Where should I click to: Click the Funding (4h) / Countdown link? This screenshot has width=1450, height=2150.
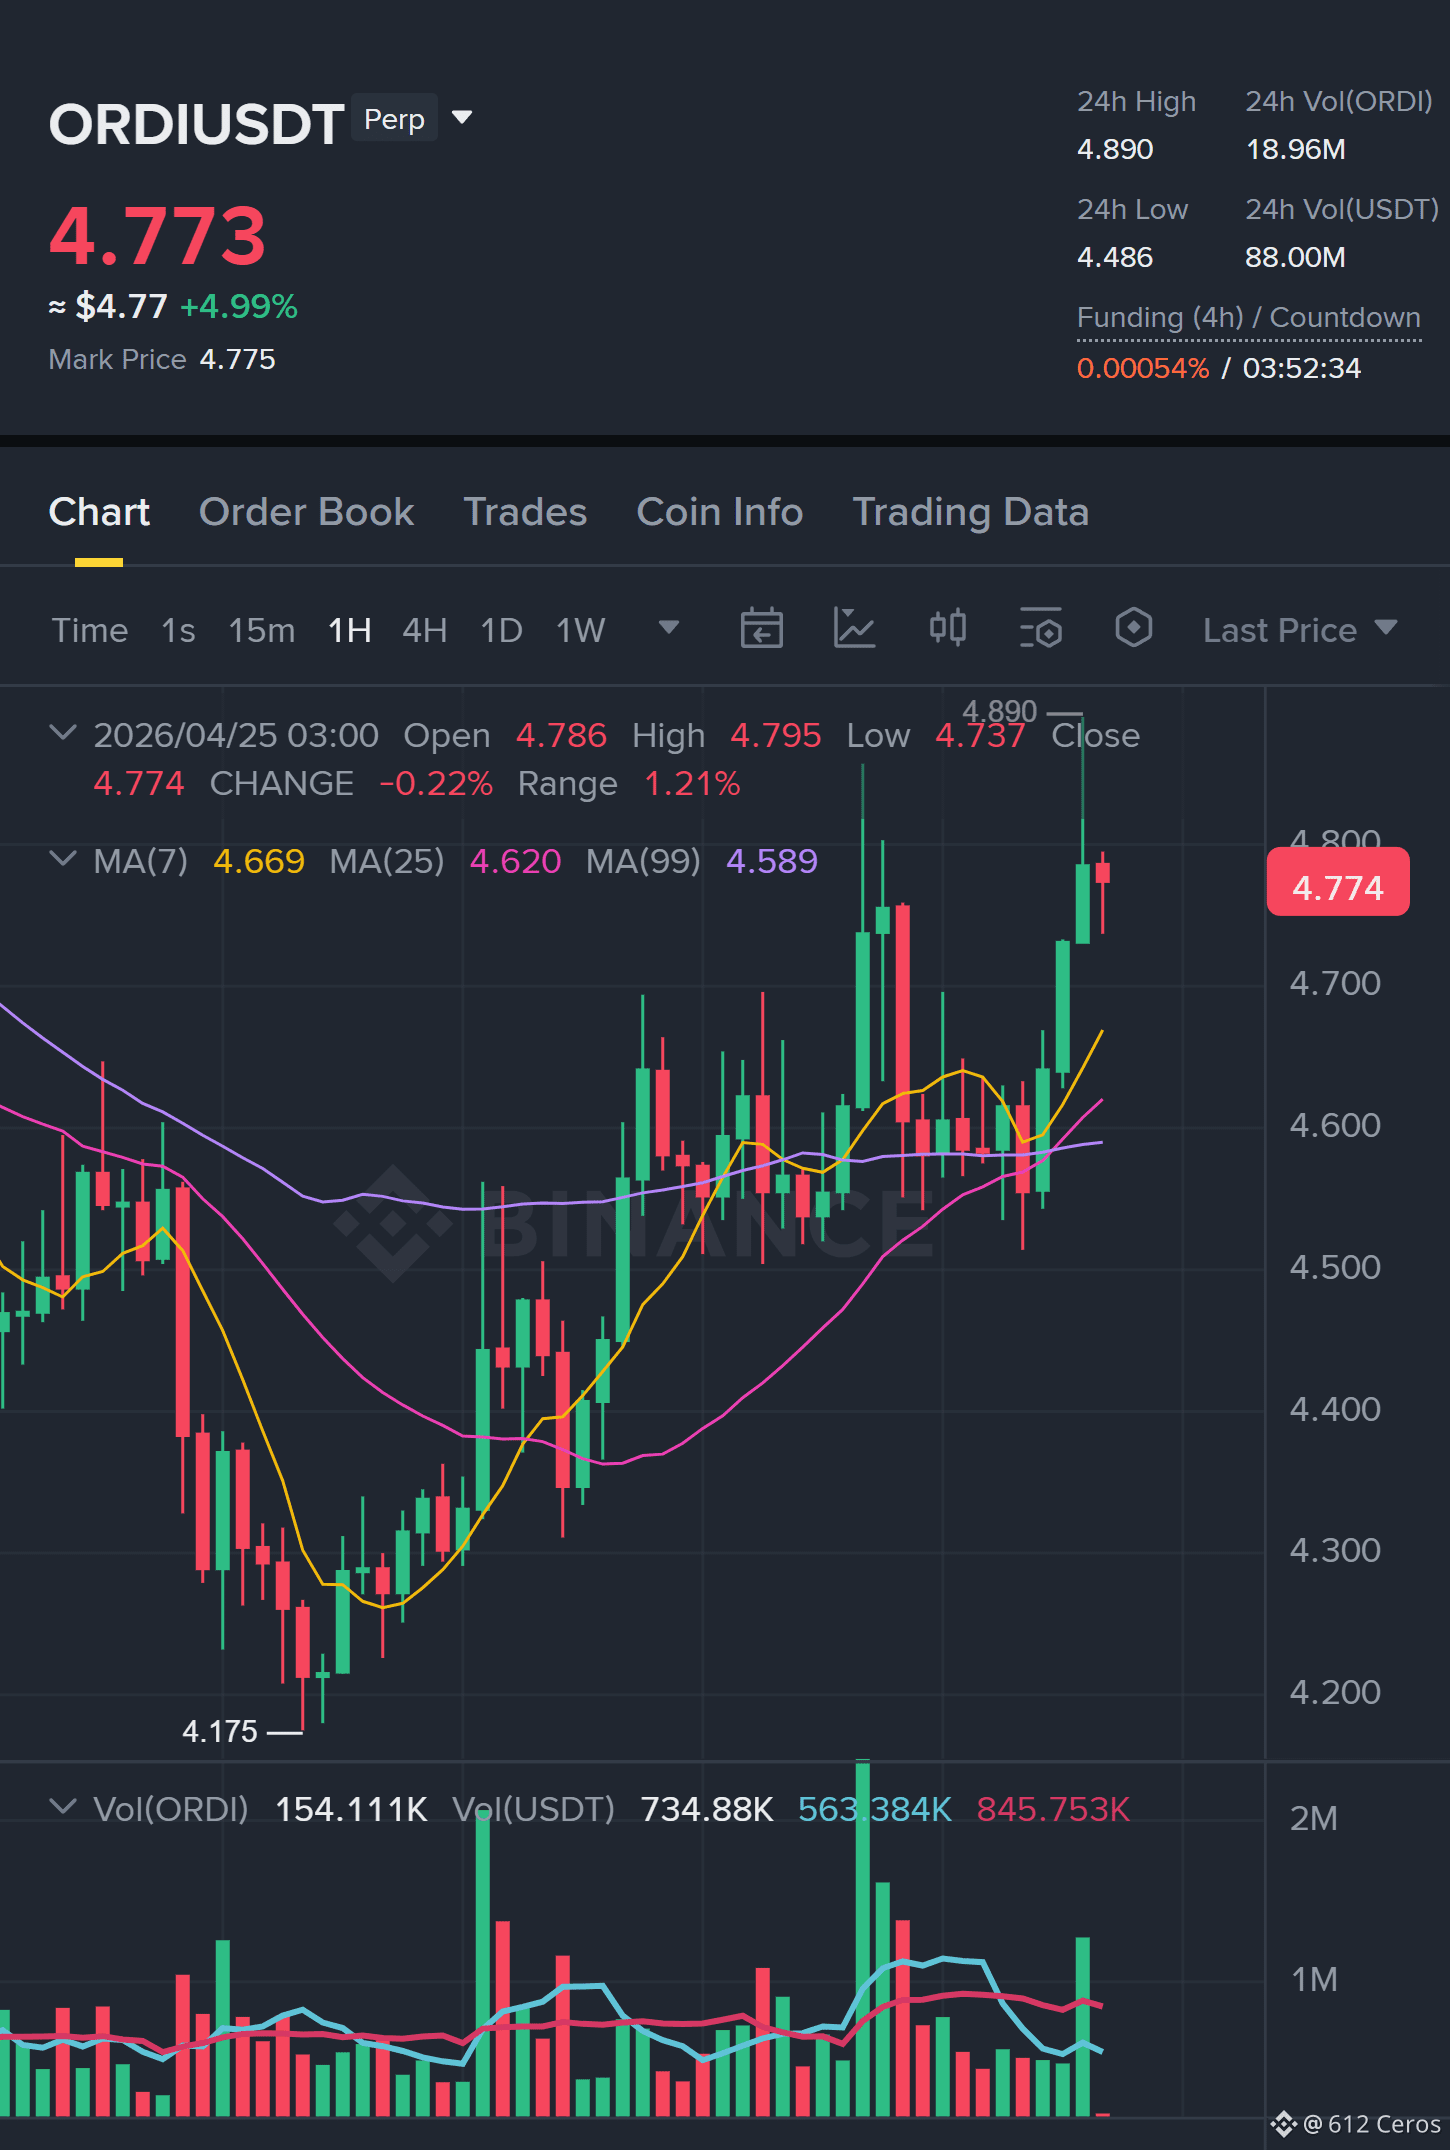pos(1248,318)
